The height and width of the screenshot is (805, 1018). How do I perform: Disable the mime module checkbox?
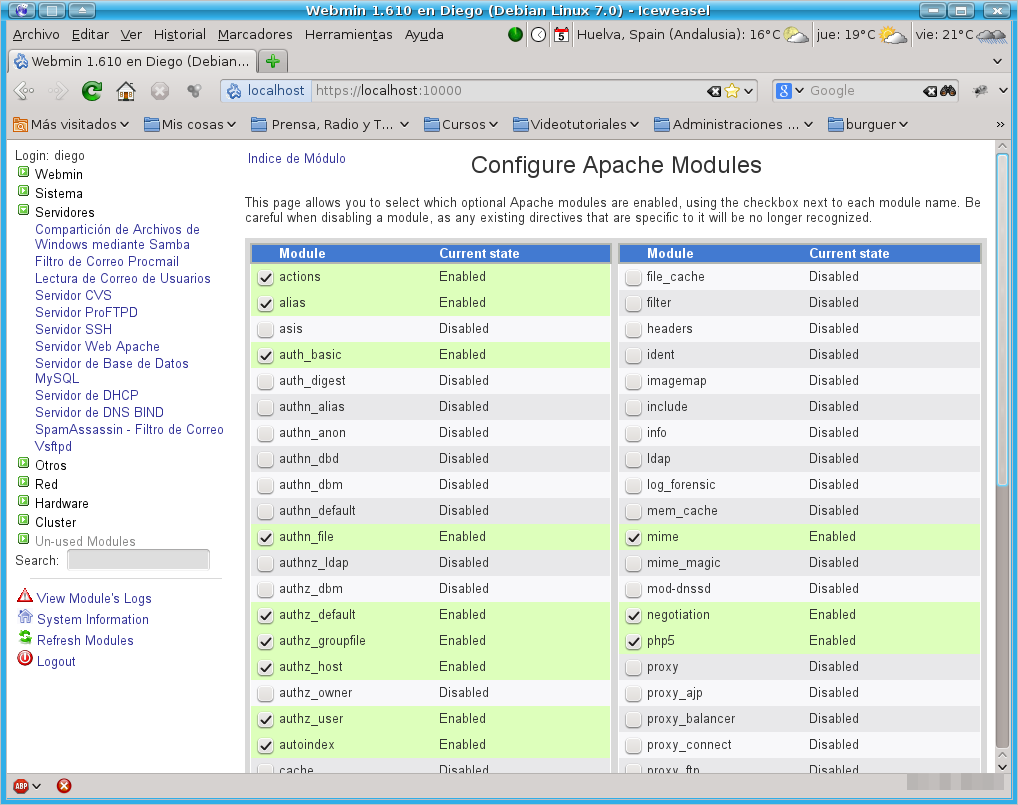tap(633, 536)
